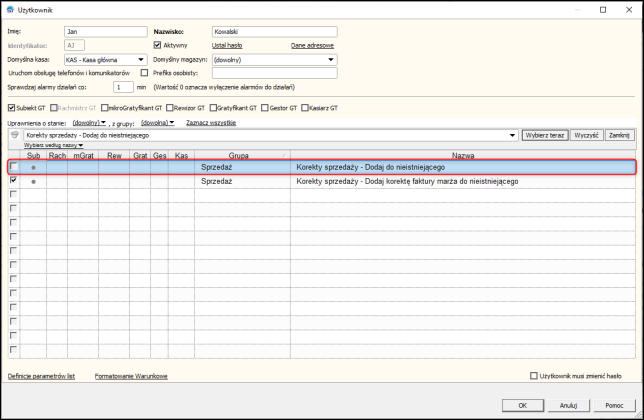Close the Użytkownik window

[629, 10]
